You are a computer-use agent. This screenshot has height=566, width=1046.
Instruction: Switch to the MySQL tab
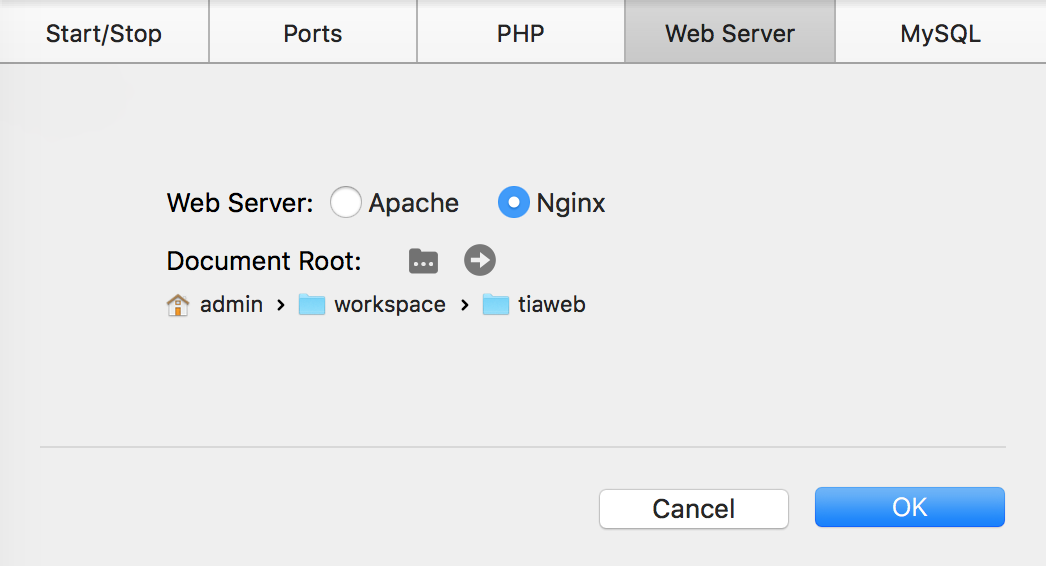[941, 31]
